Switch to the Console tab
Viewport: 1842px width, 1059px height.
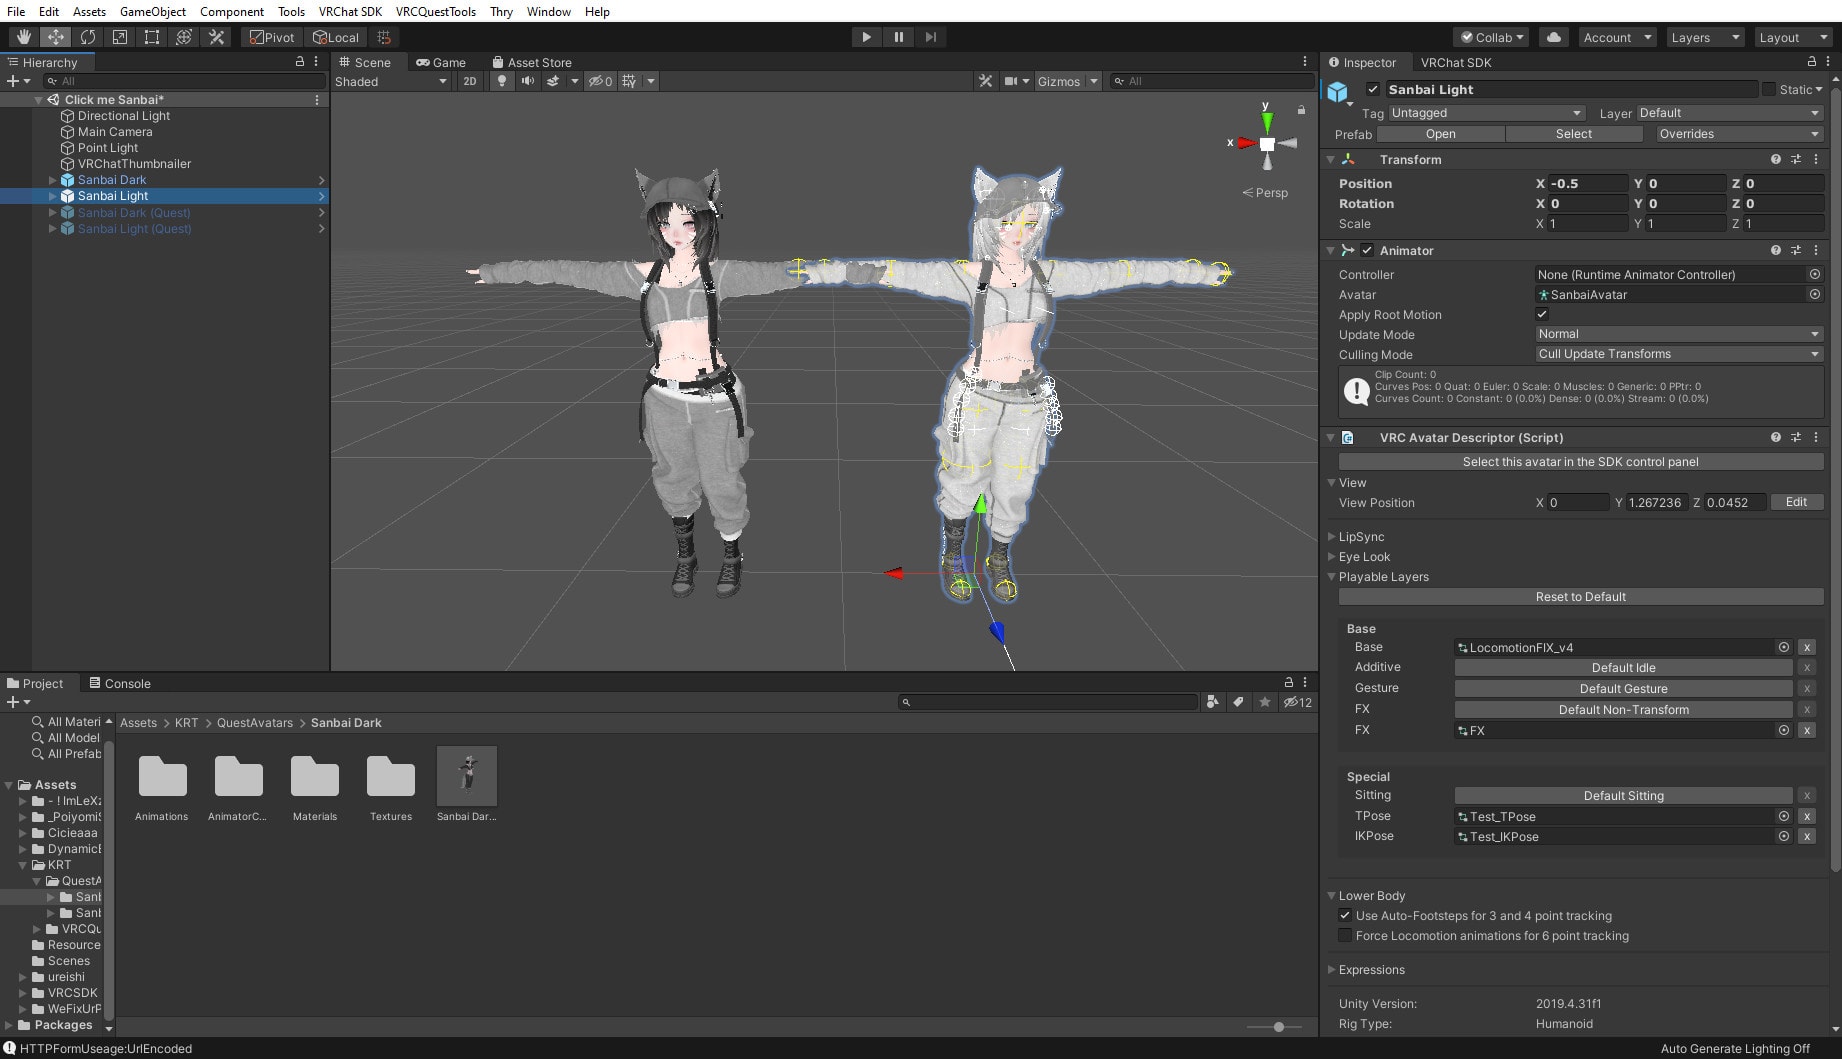[119, 683]
